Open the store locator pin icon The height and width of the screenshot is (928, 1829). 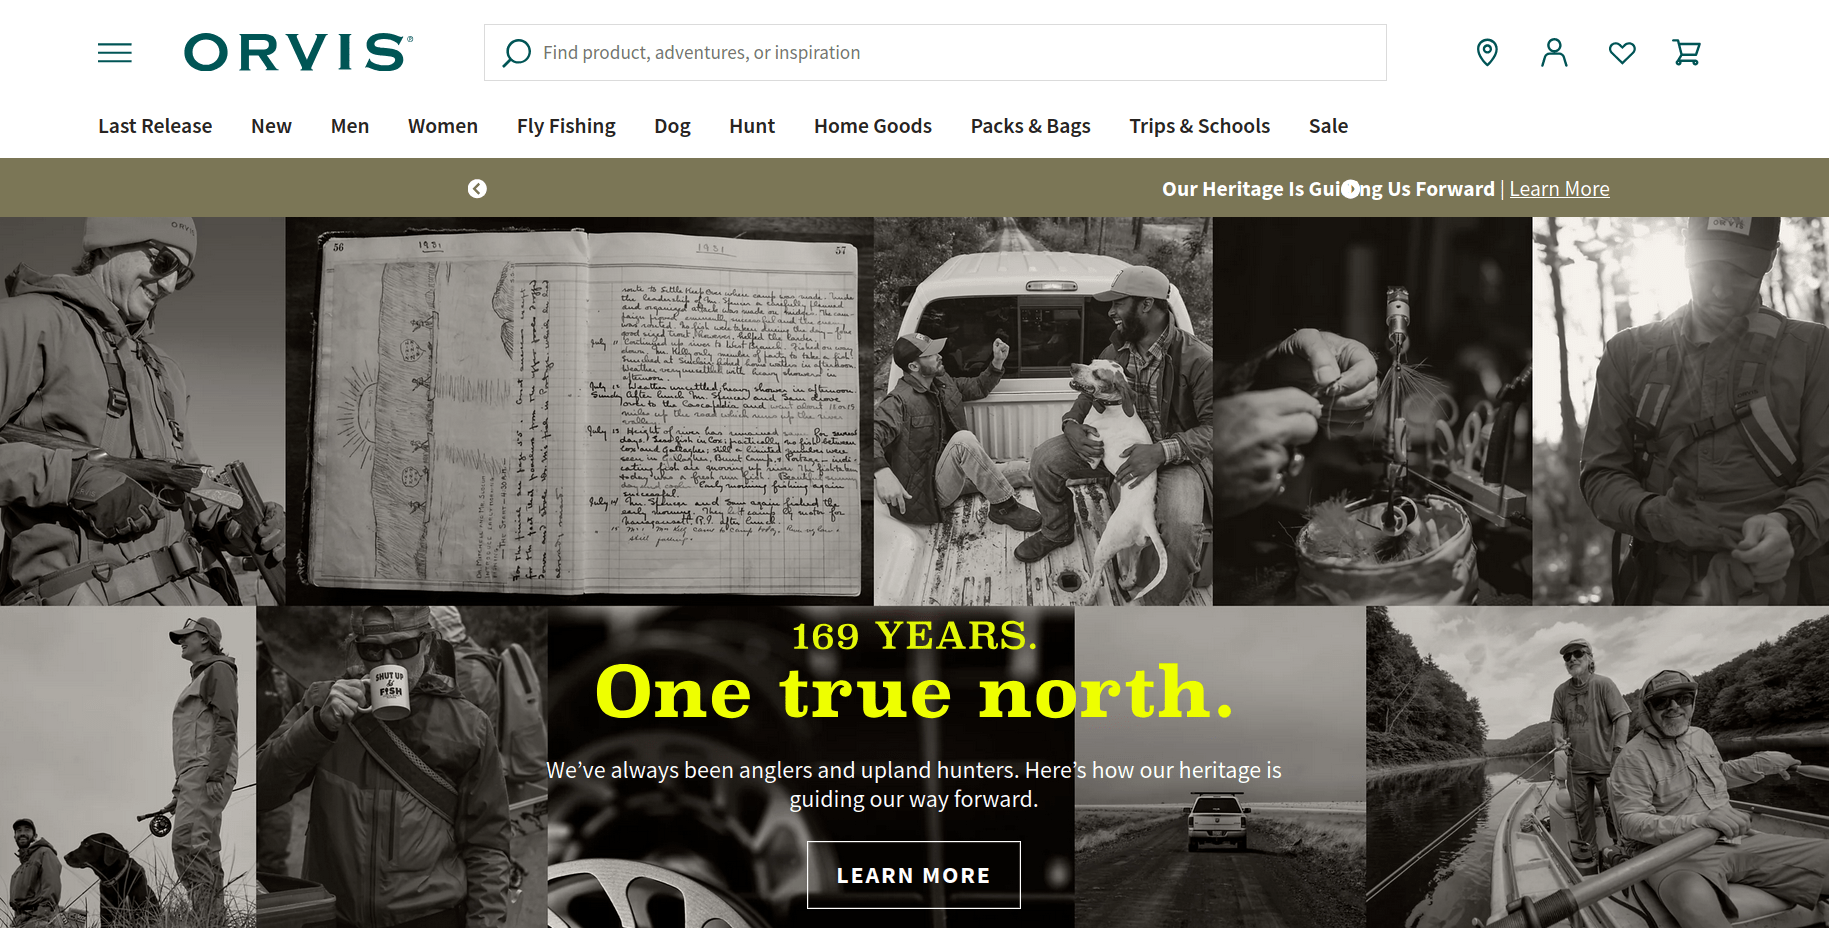click(x=1487, y=52)
